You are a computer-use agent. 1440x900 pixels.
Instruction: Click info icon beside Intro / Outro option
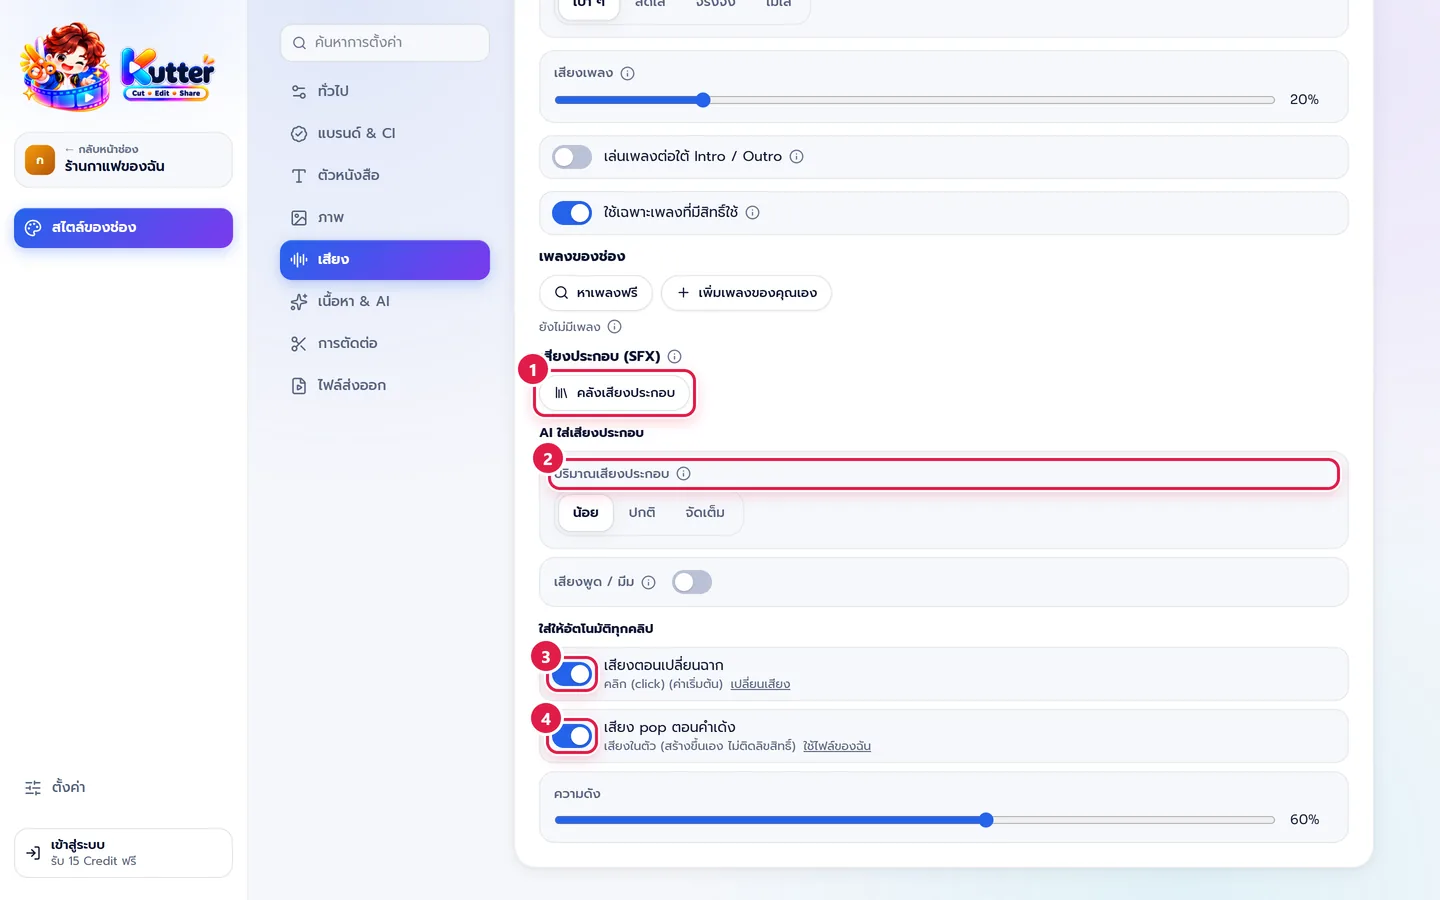coord(797,156)
